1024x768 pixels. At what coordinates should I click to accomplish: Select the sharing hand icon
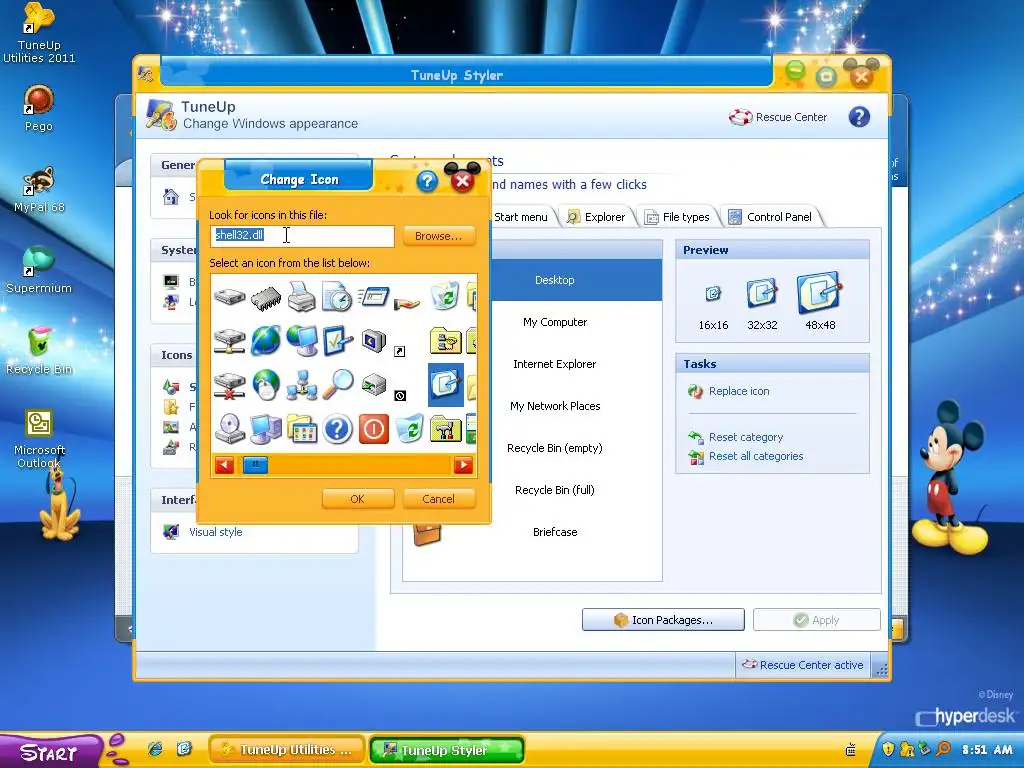click(x=408, y=302)
